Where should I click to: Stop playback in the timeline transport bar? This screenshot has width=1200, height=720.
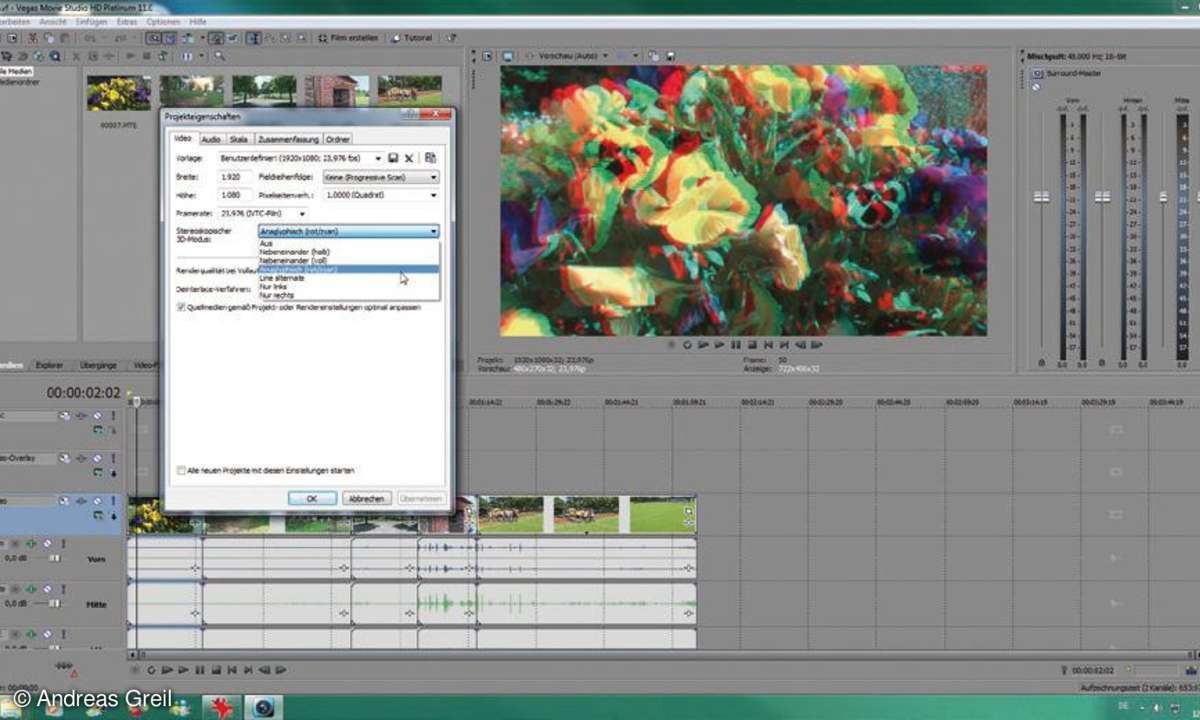click(216, 670)
